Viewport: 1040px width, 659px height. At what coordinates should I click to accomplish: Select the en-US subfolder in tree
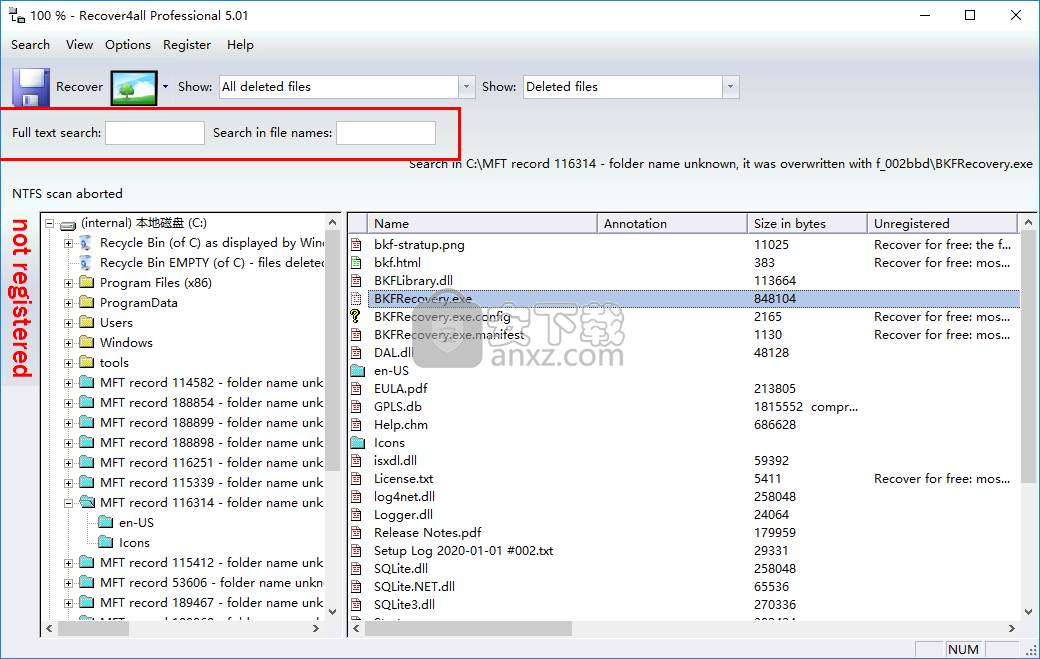(136, 522)
